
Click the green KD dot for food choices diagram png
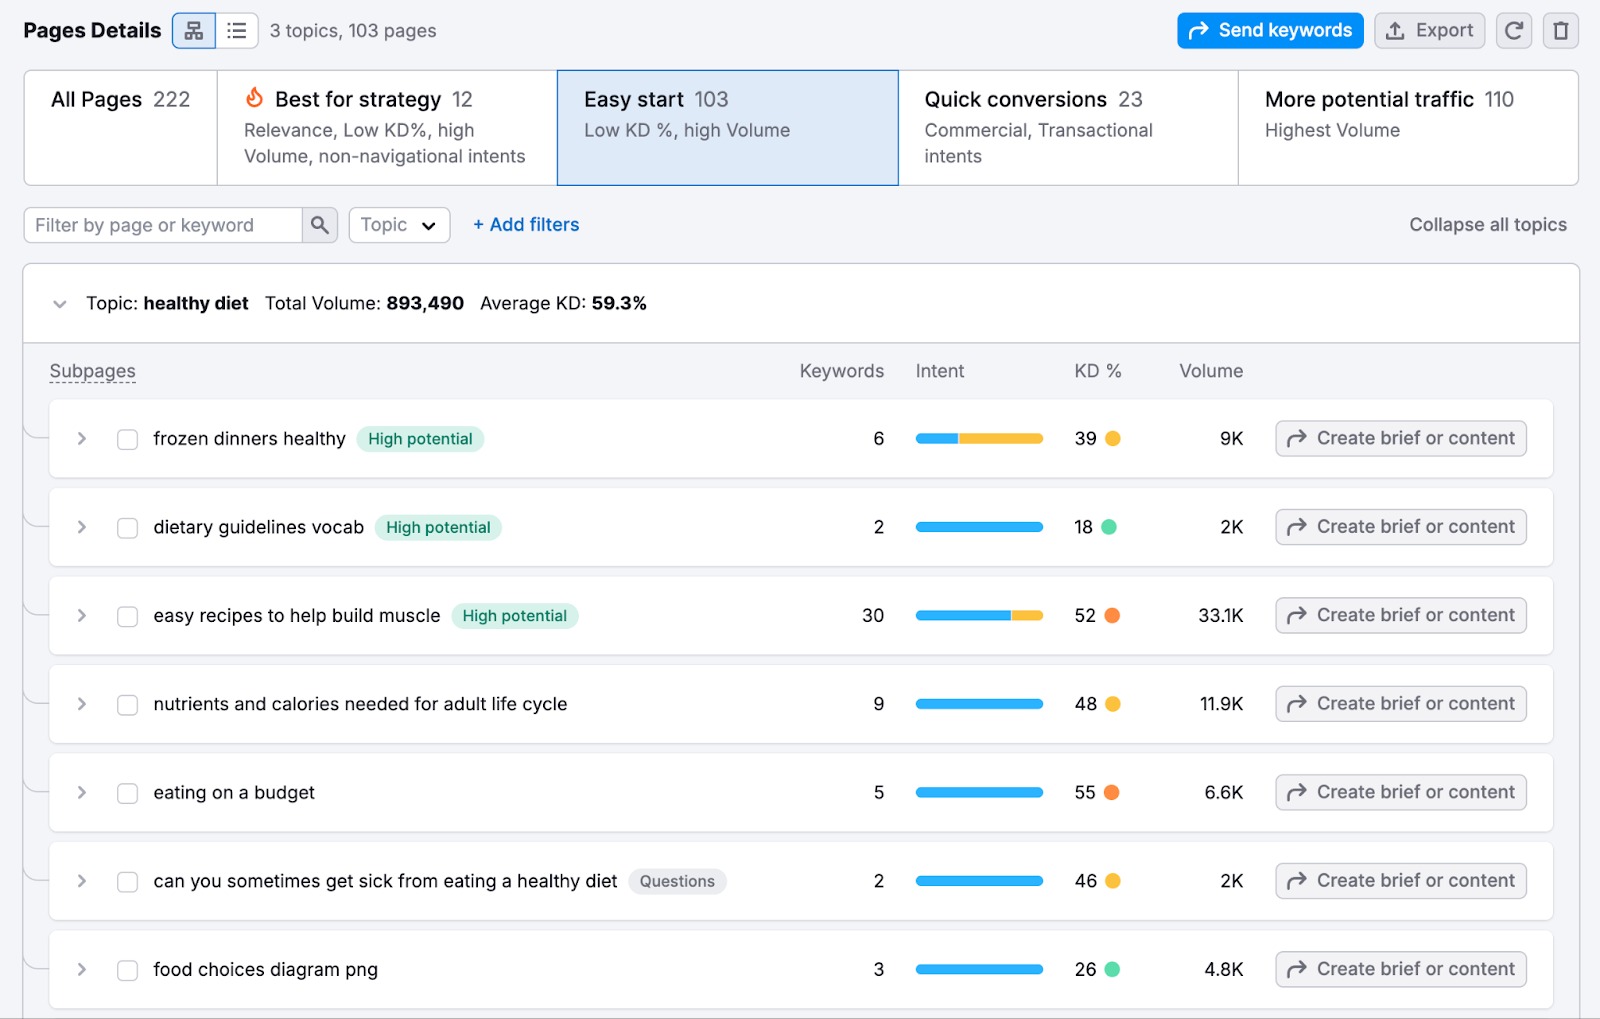coord(1112,969)
